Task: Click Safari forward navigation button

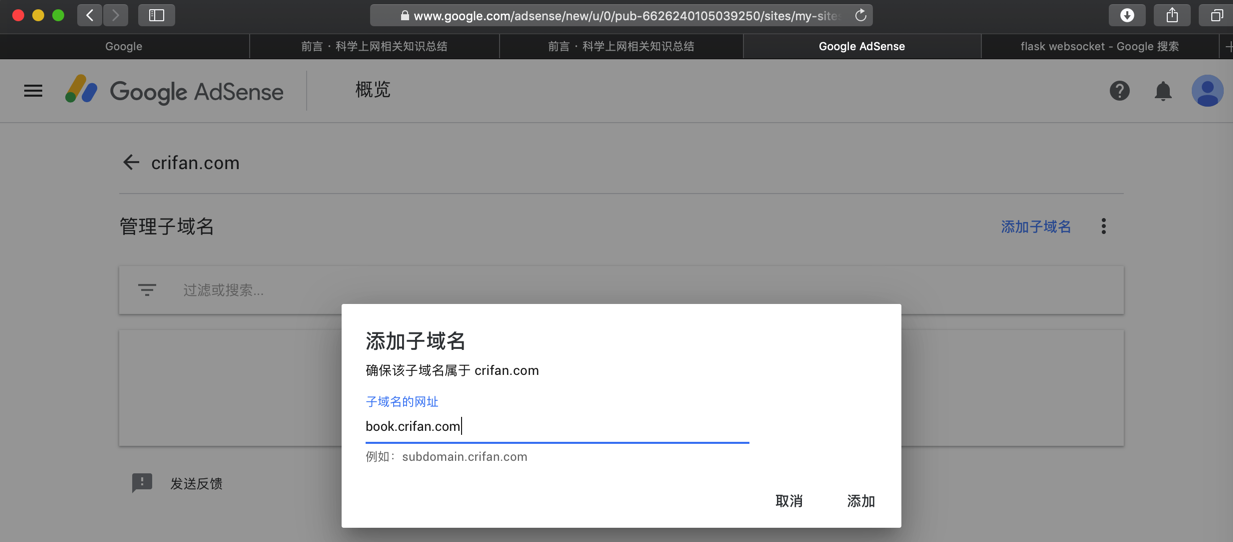Action: click(x=116, y=15)
